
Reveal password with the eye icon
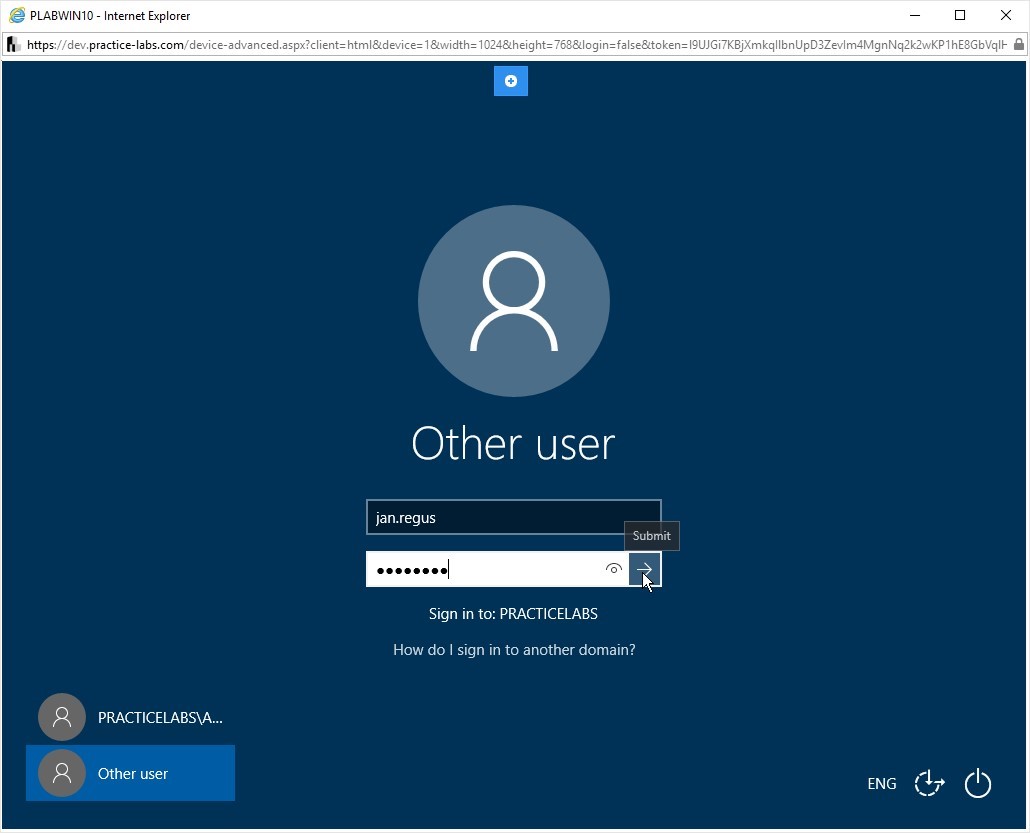tap(614, 569)
